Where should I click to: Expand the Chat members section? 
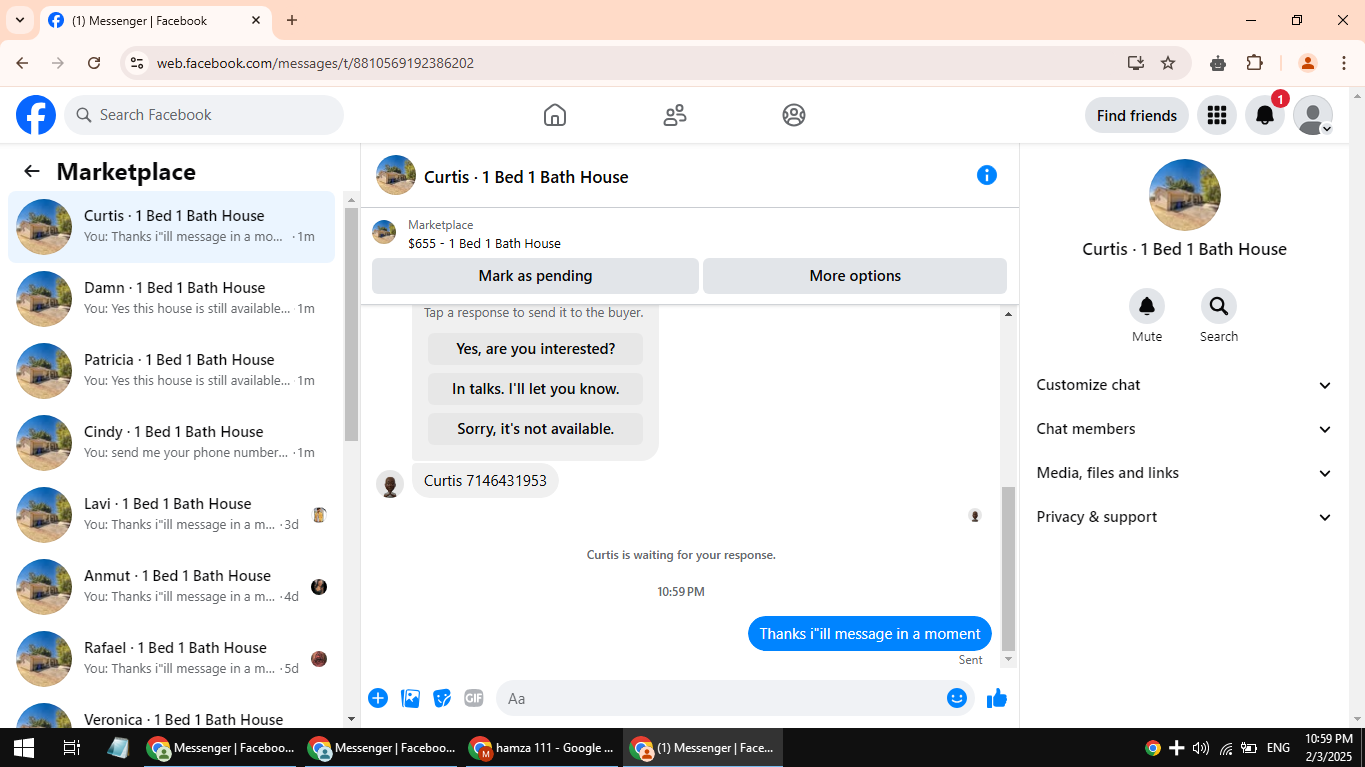(x=1185, y=429)
